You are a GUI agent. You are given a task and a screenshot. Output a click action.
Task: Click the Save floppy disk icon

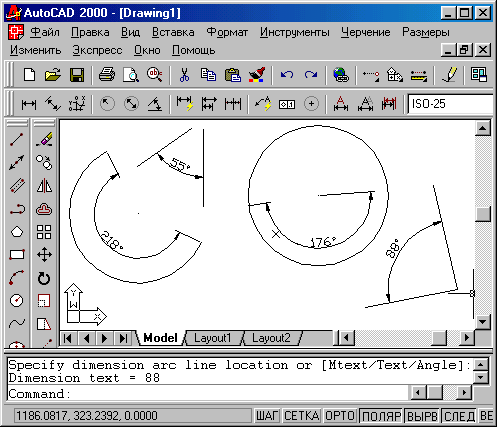tap(77, 75)
